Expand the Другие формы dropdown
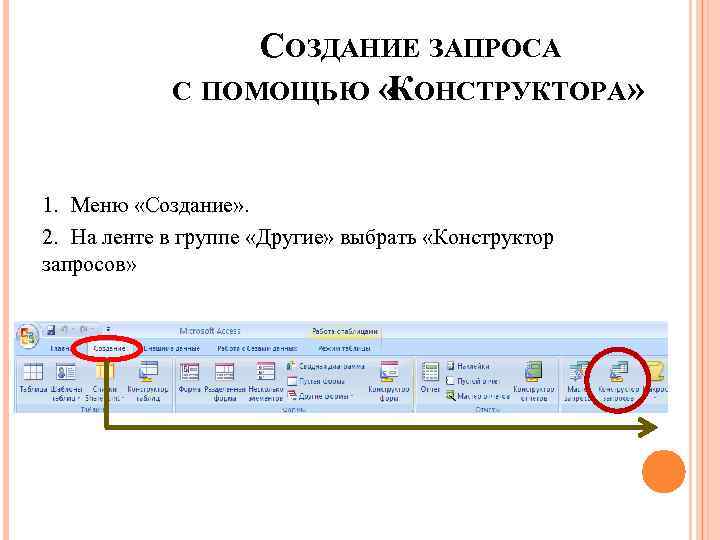 coord(320,396)
